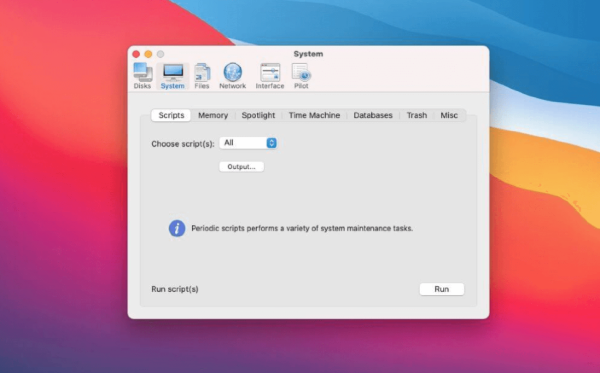Minimize the window with yellow button

148,54
